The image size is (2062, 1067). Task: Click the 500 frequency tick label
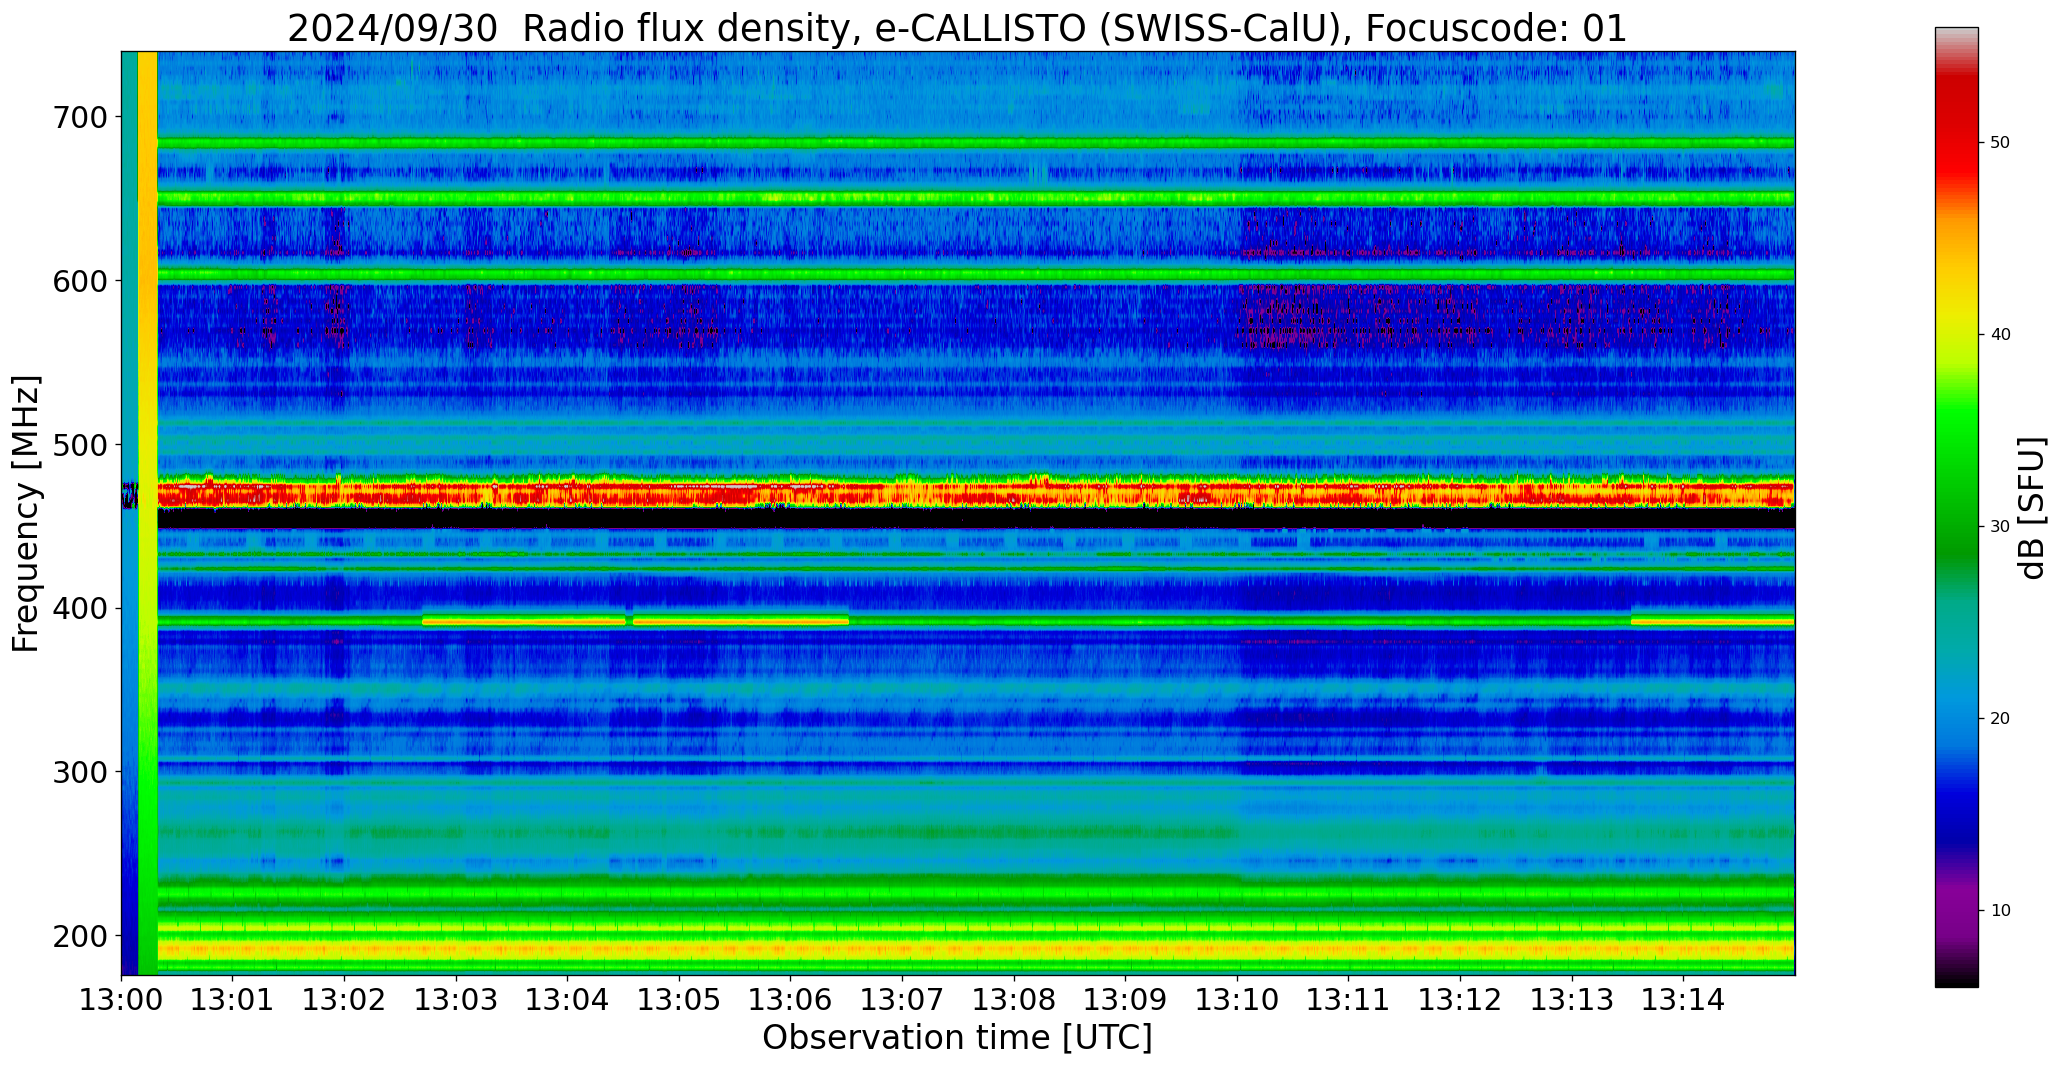click(79, 444)
